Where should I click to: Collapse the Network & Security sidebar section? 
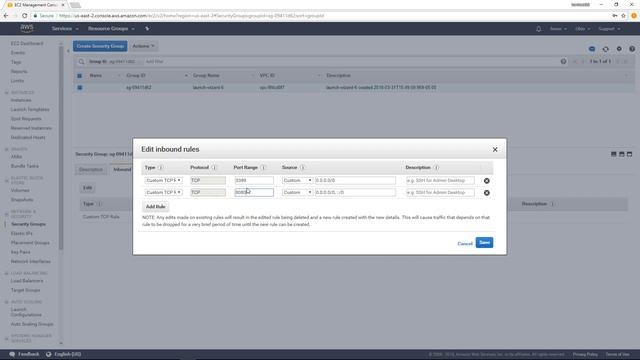(x=7, y=214)
